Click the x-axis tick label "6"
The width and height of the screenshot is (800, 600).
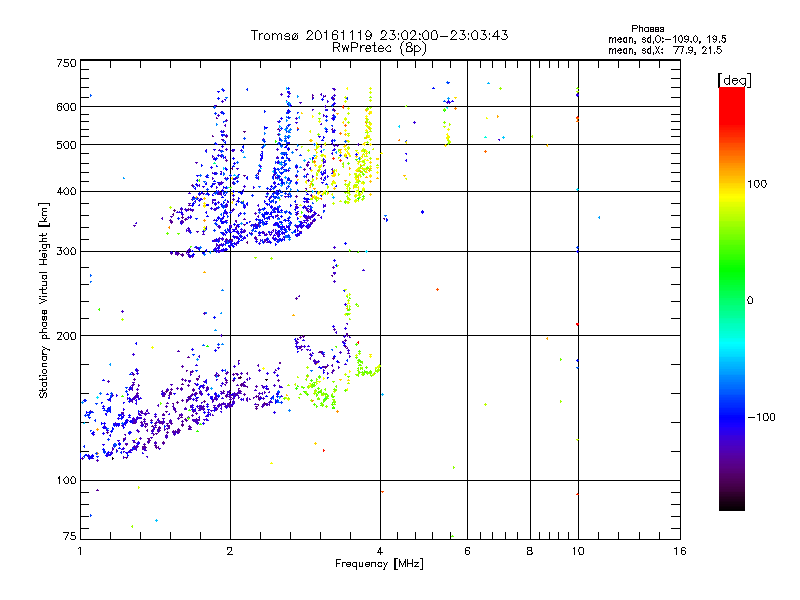pyautogui.click(x=467, y=551)
